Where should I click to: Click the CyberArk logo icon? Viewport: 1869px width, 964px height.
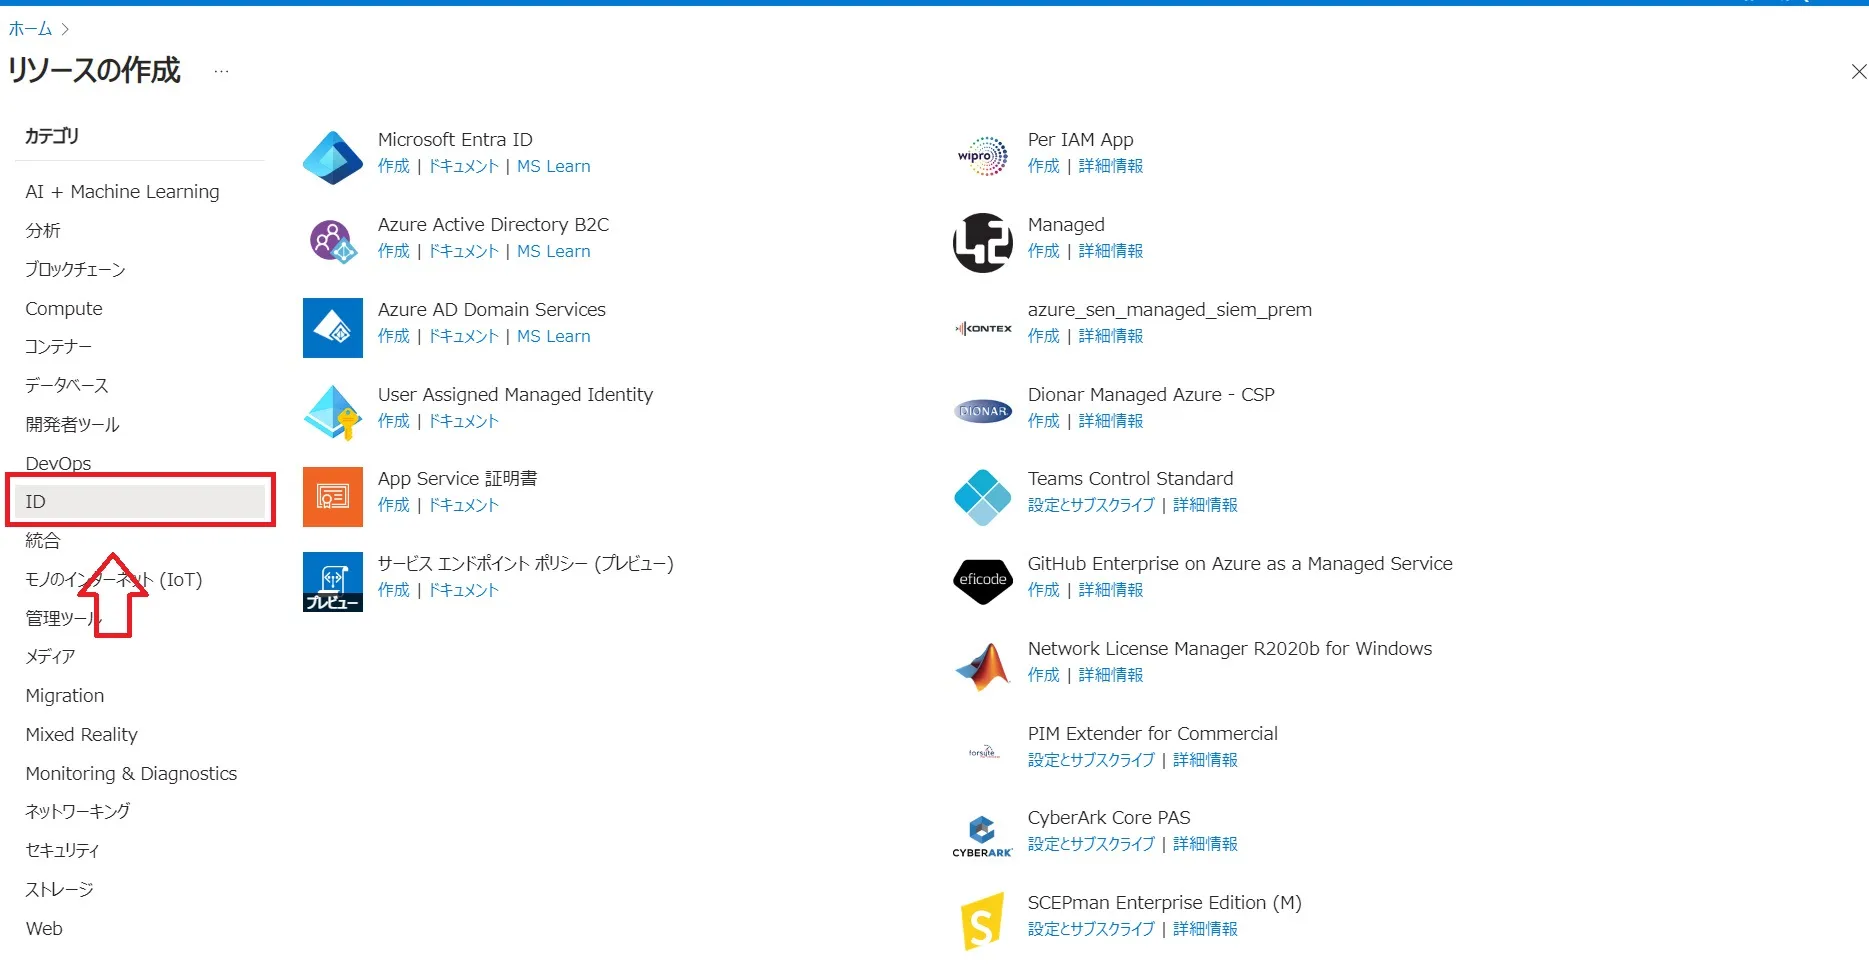983,836
